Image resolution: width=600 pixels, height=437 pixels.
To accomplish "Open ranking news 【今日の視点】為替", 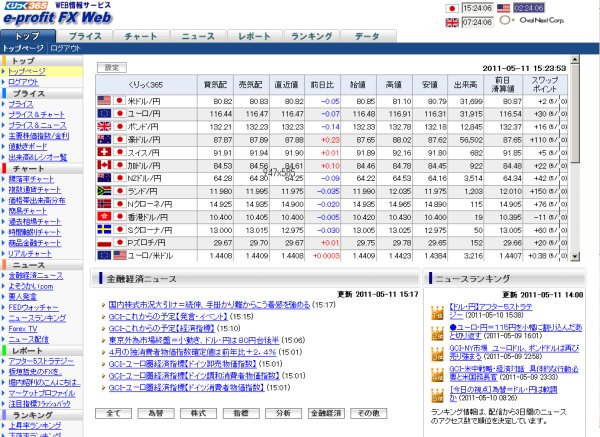I will [x=503, y=393].
